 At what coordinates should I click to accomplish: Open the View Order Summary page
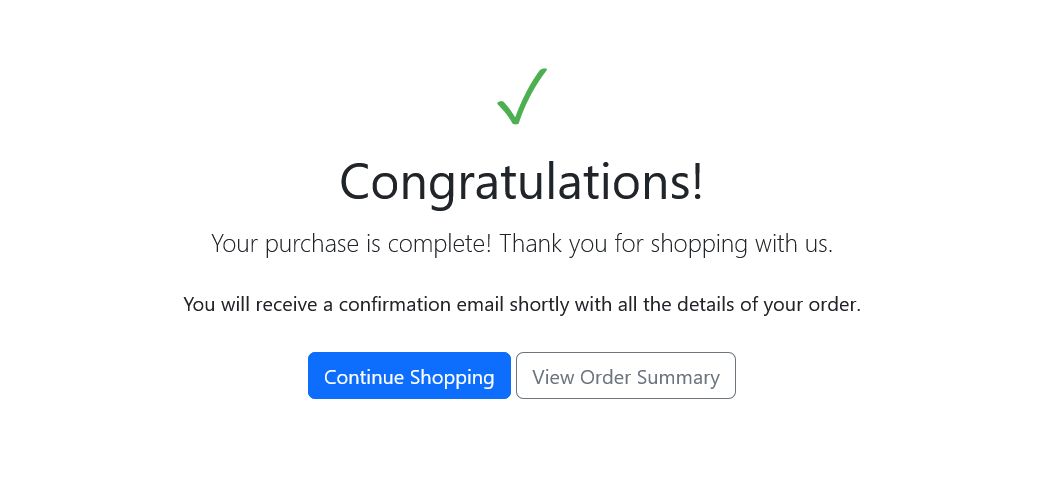point(626,376)
